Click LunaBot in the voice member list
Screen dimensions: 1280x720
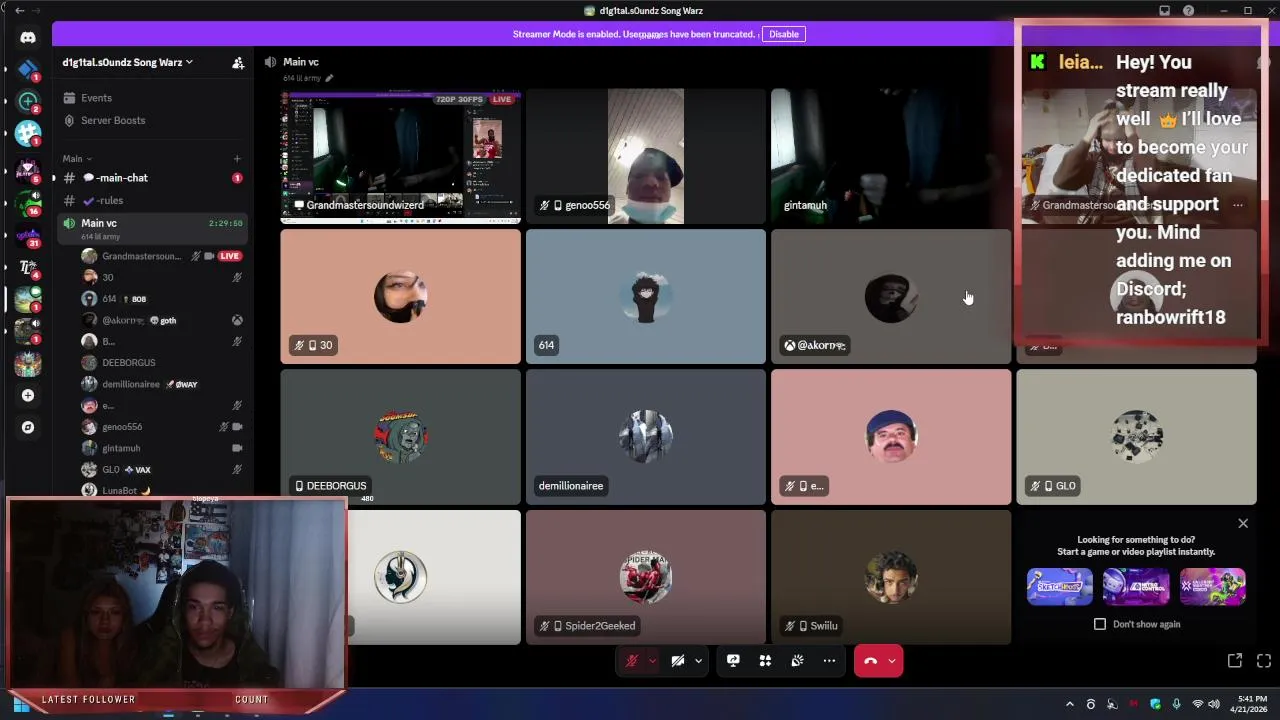pyautogui.click(x=120, y=491)
